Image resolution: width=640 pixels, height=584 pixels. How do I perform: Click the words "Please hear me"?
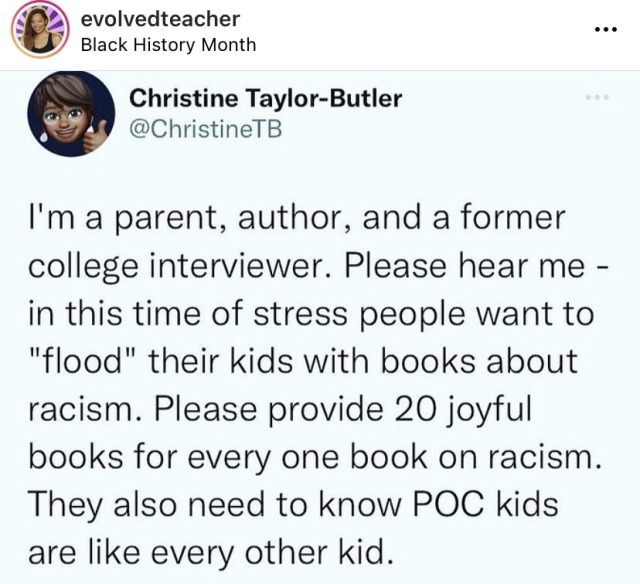pos(464,266)
